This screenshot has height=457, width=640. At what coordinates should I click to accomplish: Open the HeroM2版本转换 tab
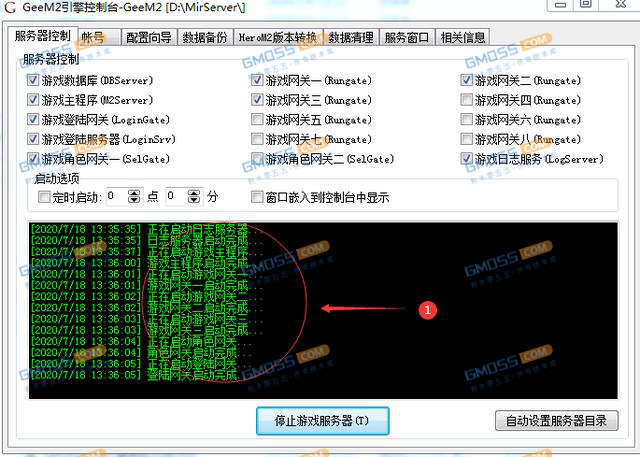tap(278, 38)
